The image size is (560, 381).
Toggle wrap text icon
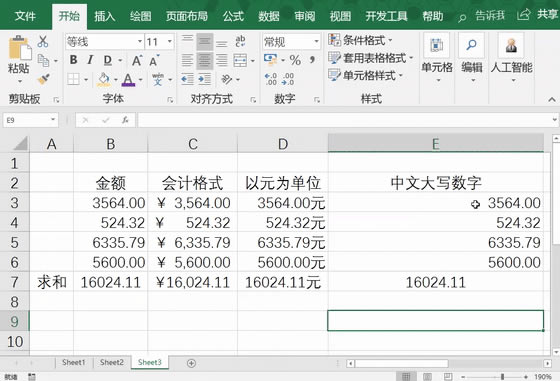(x=240, y=41)
